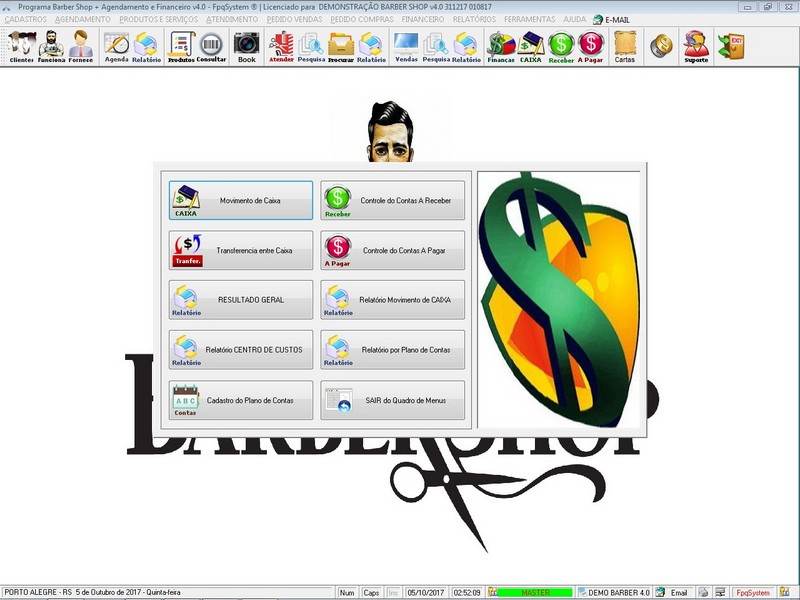Click the Exit door toolbar icon

pos(731,47)
